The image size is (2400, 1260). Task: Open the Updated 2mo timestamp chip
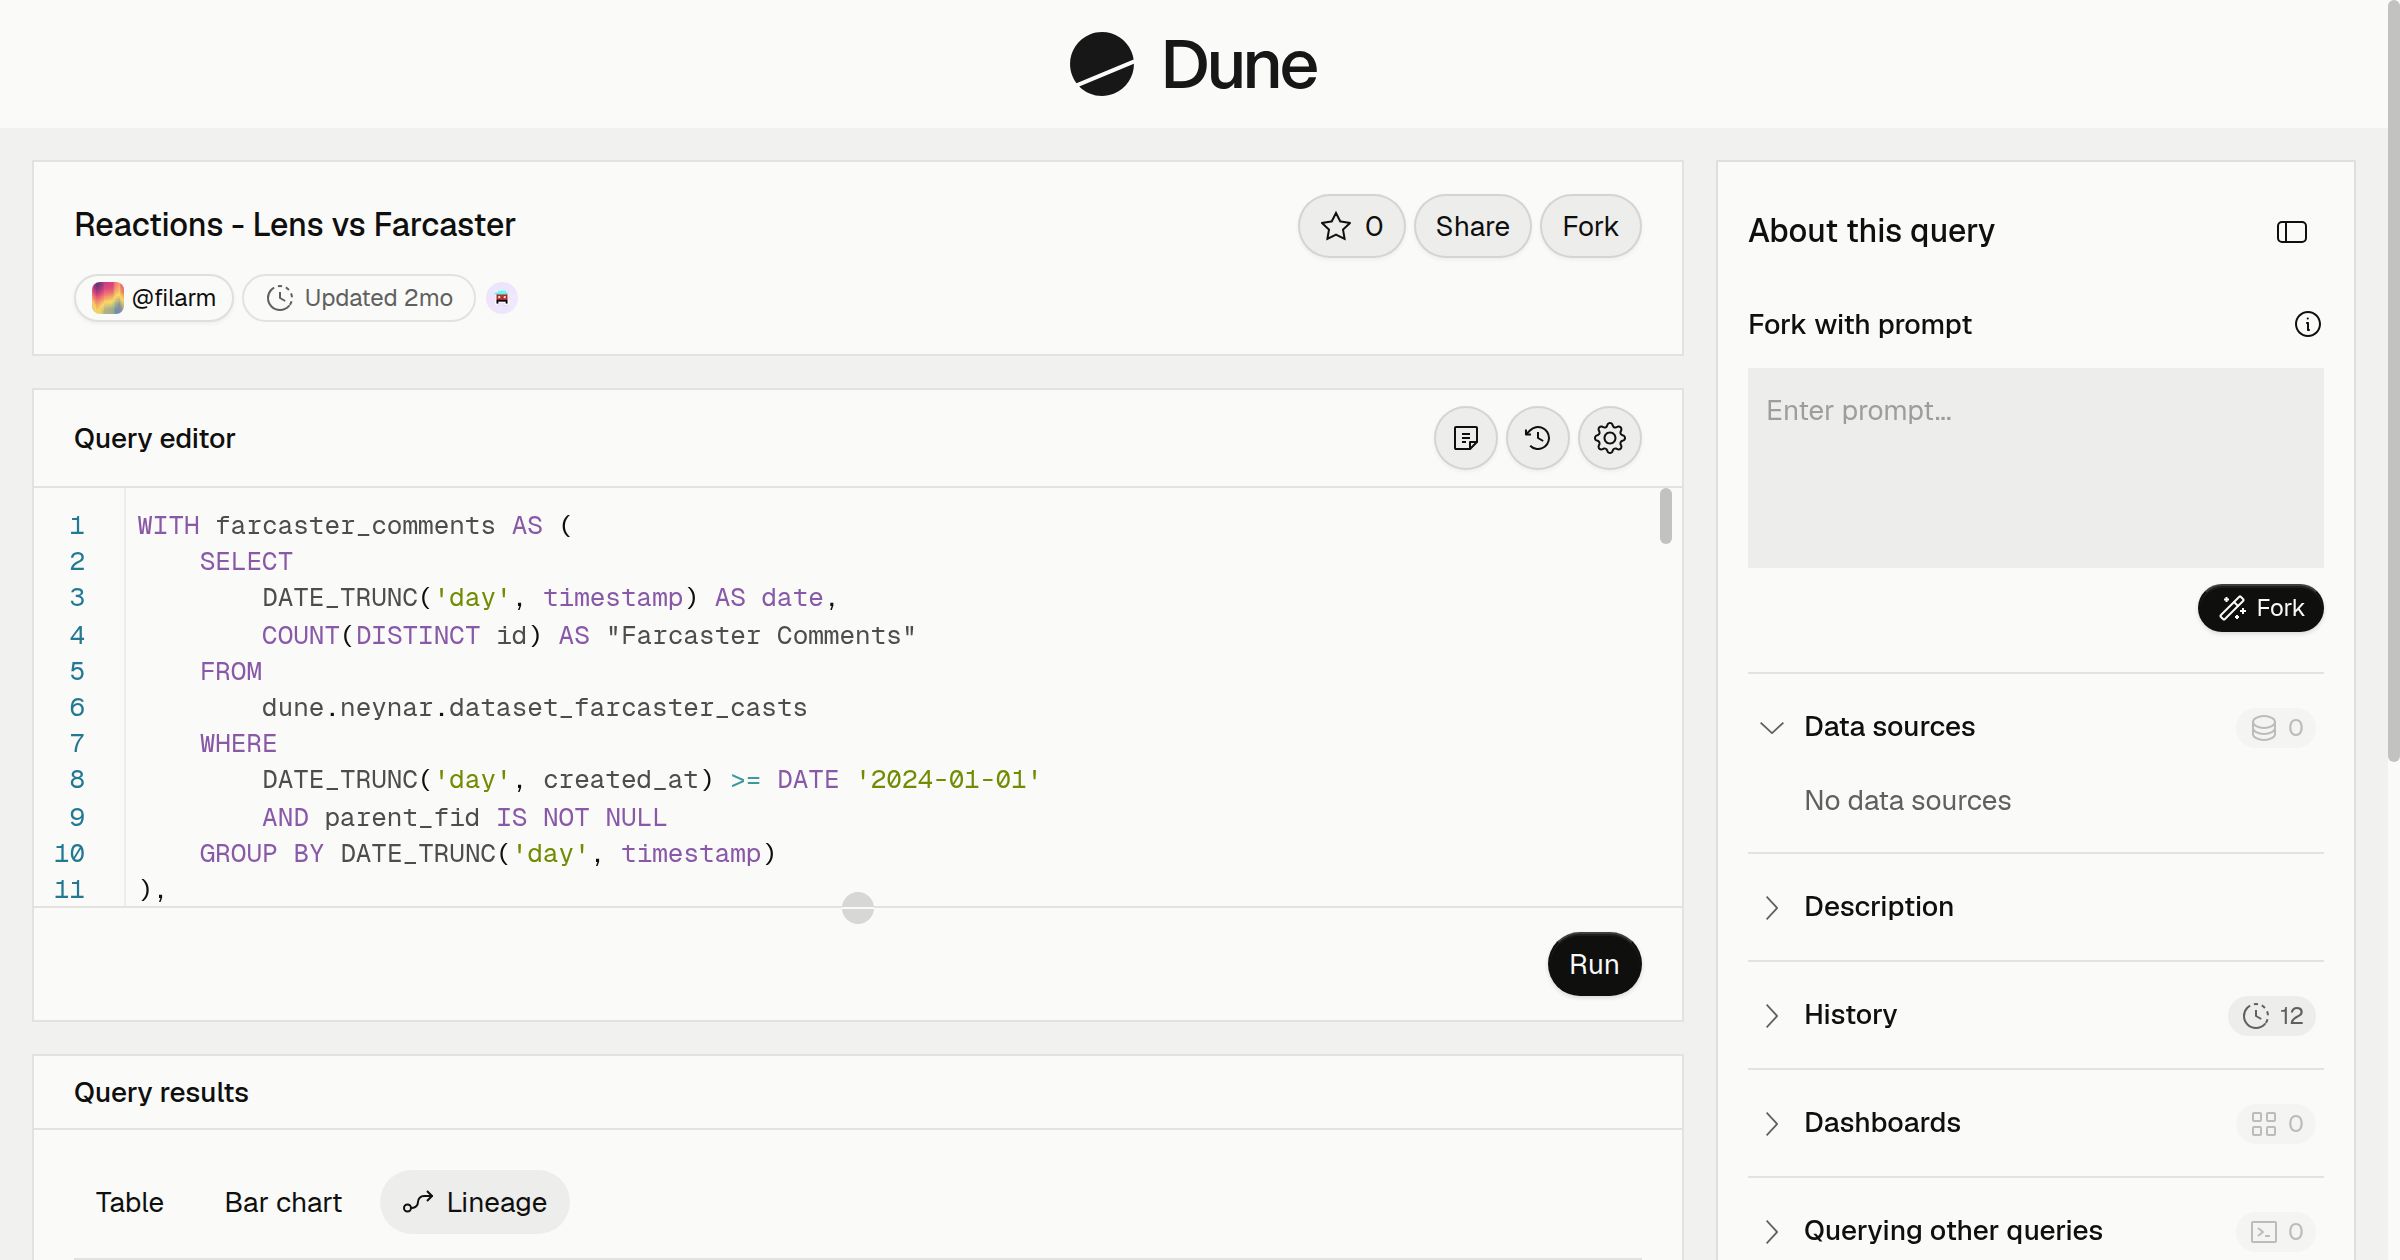[x=359, y=298]
